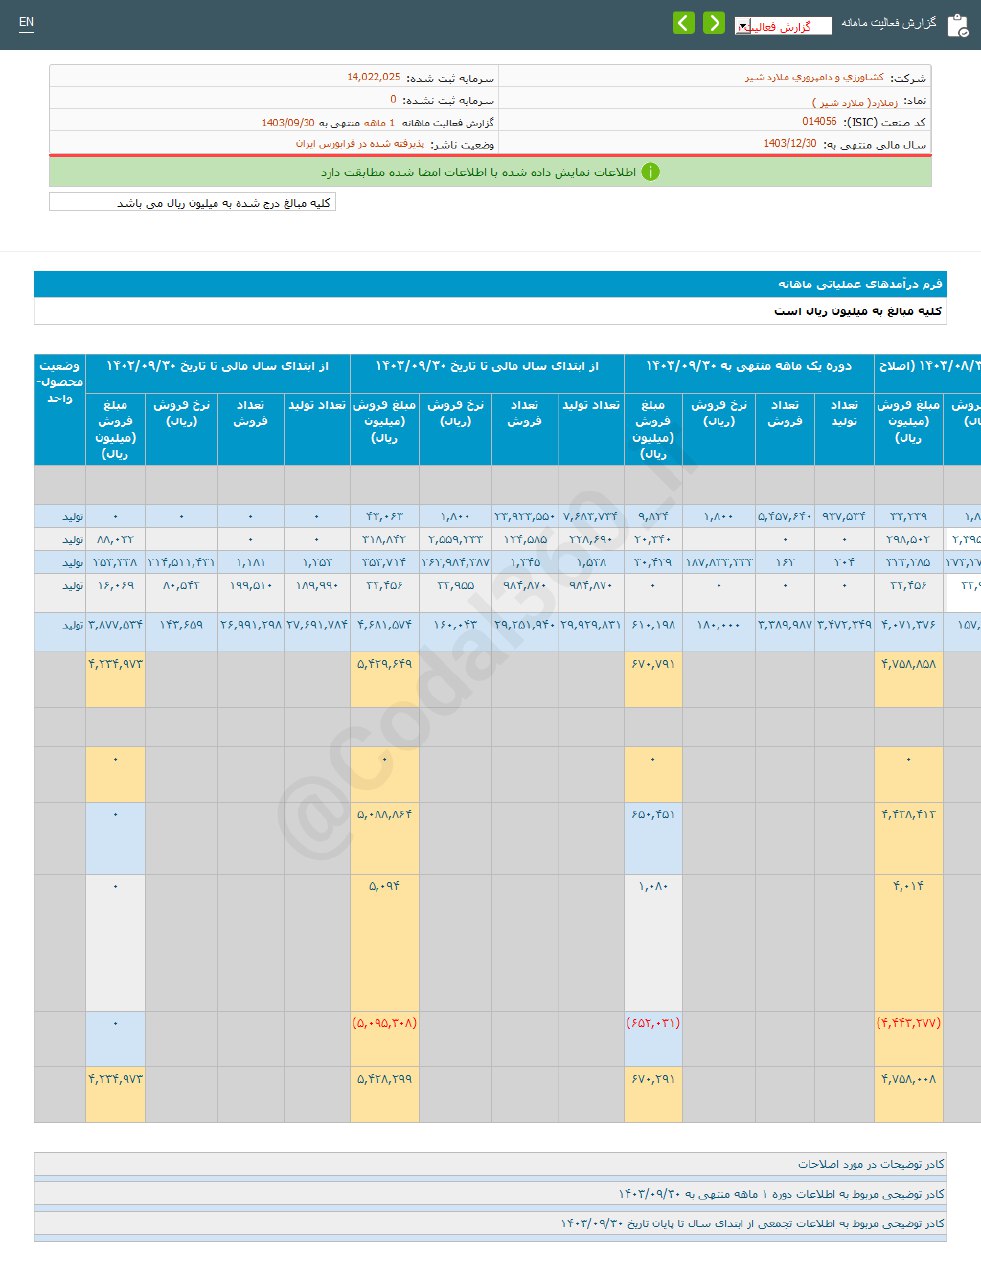Click the ISIC industry code 014055
This screenshot has height=1280, width=981.
tap(819, 122)
